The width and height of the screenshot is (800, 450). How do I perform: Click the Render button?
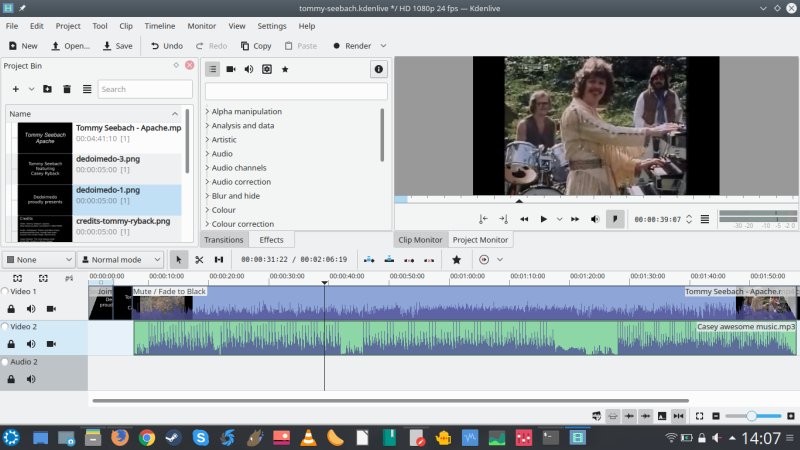(352, 46)
